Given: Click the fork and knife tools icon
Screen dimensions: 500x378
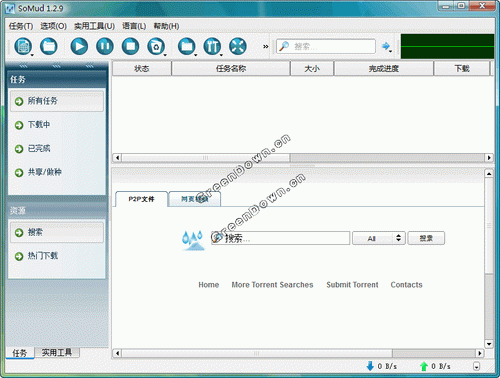Looking at the screenshot, I should tap(212, 46).
